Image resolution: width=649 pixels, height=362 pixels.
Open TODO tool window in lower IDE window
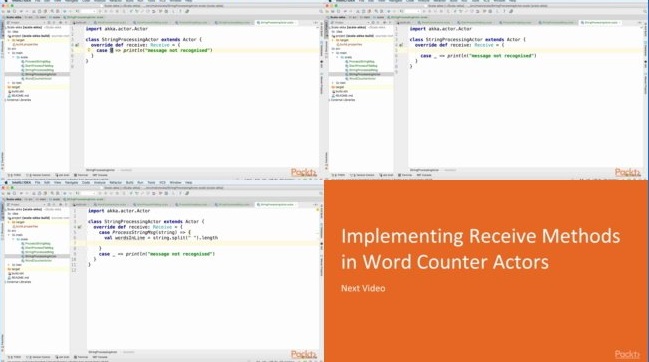pos(15,357)
